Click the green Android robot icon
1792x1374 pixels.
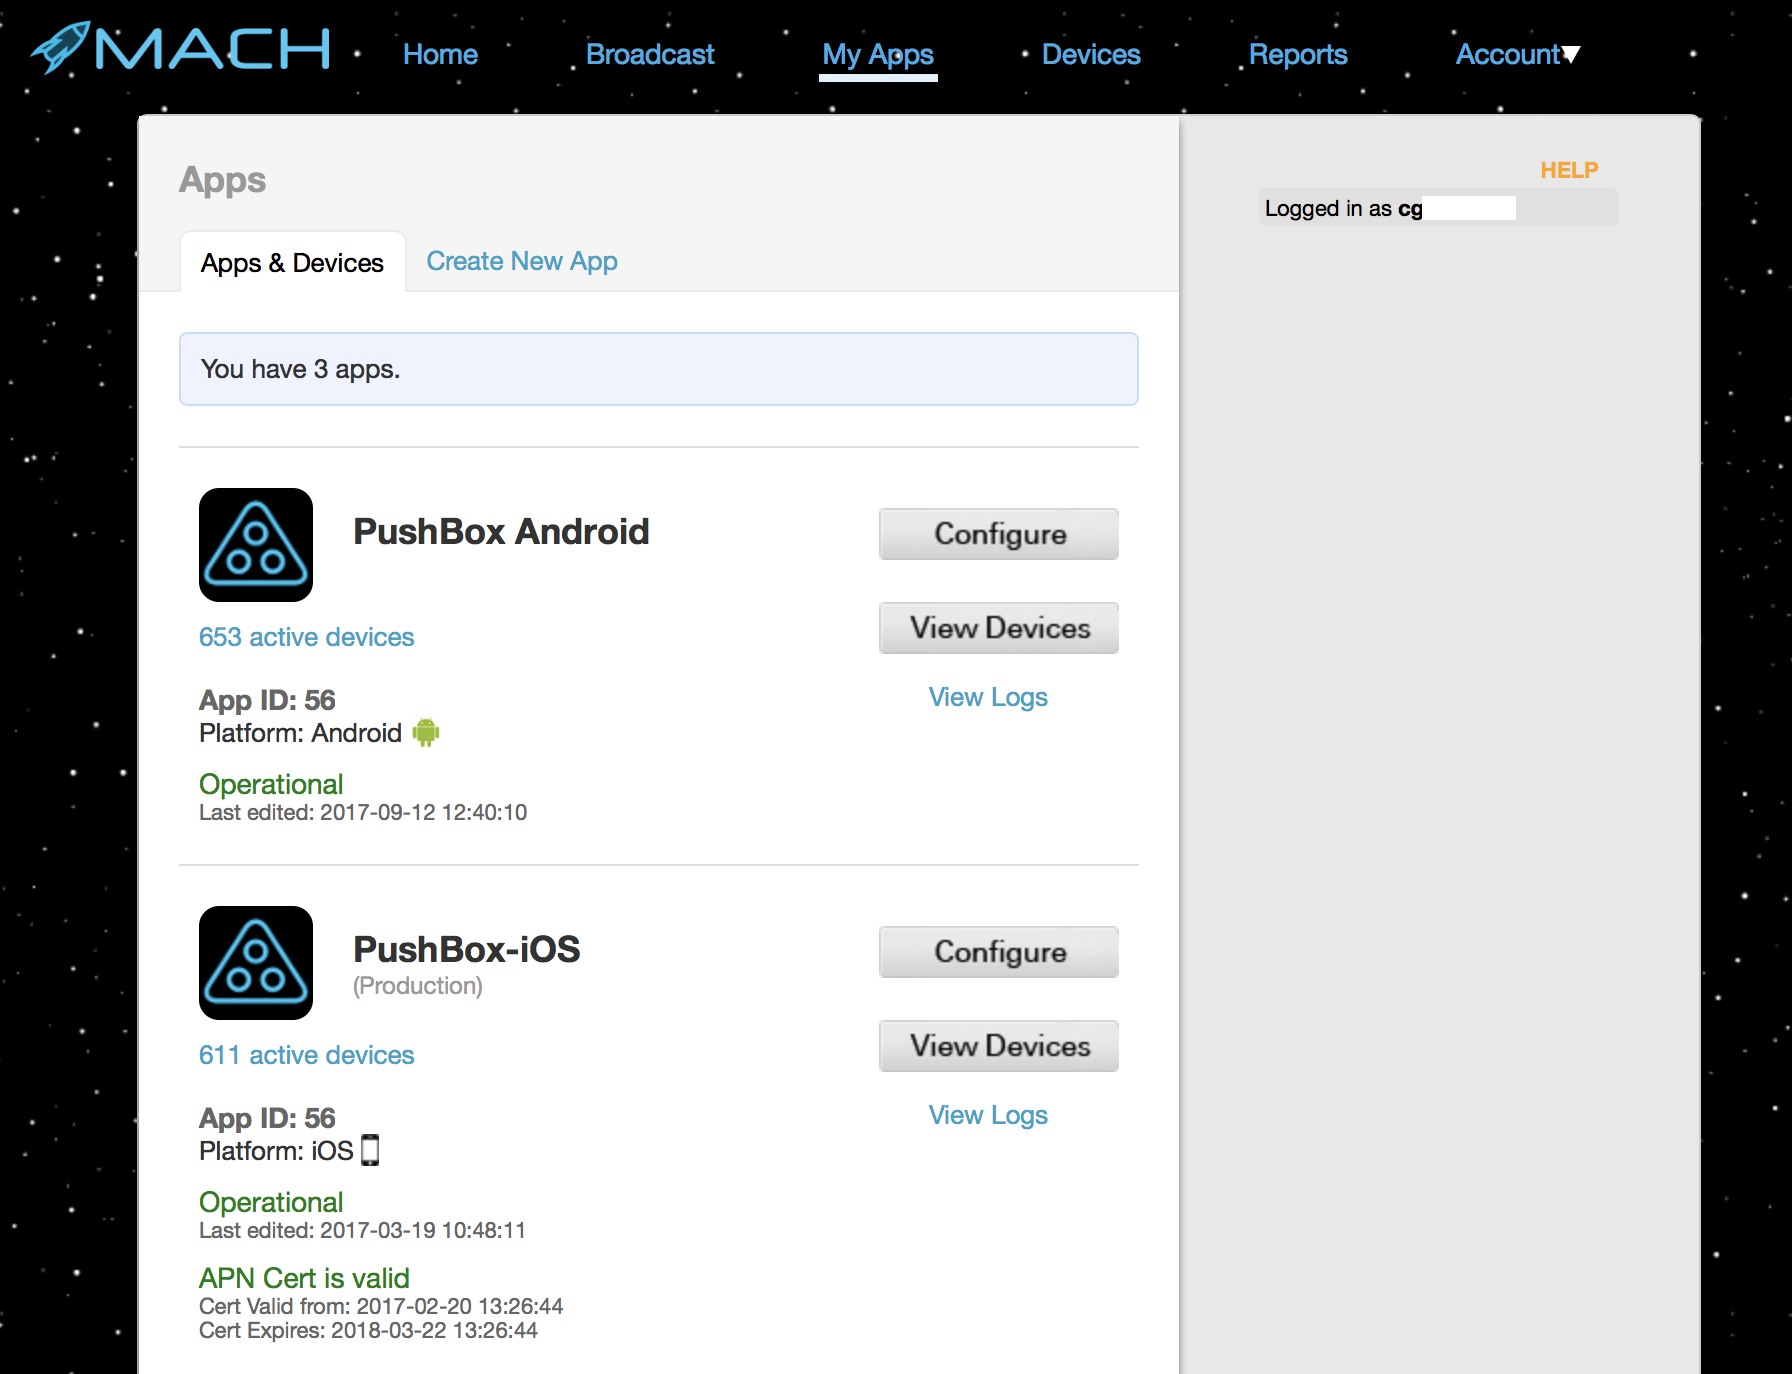[x=426, y=732]
